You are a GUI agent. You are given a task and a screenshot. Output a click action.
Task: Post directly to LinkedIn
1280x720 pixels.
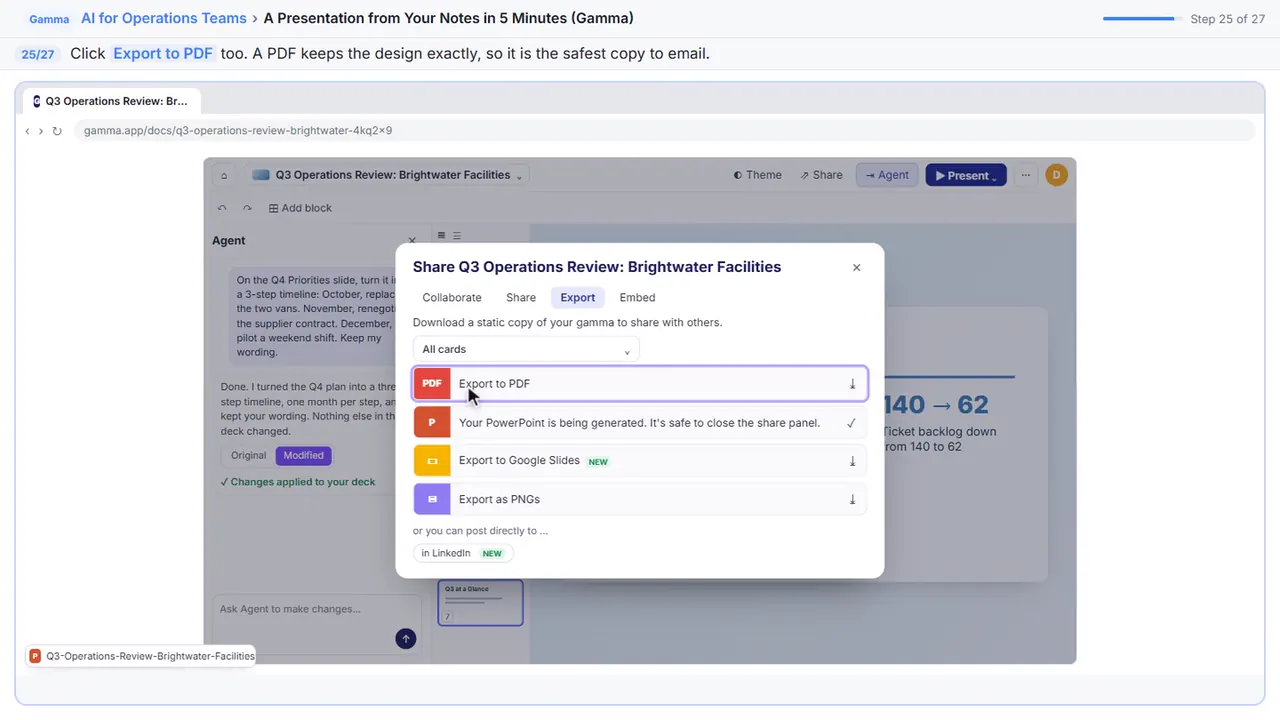[x=463, y=553]
